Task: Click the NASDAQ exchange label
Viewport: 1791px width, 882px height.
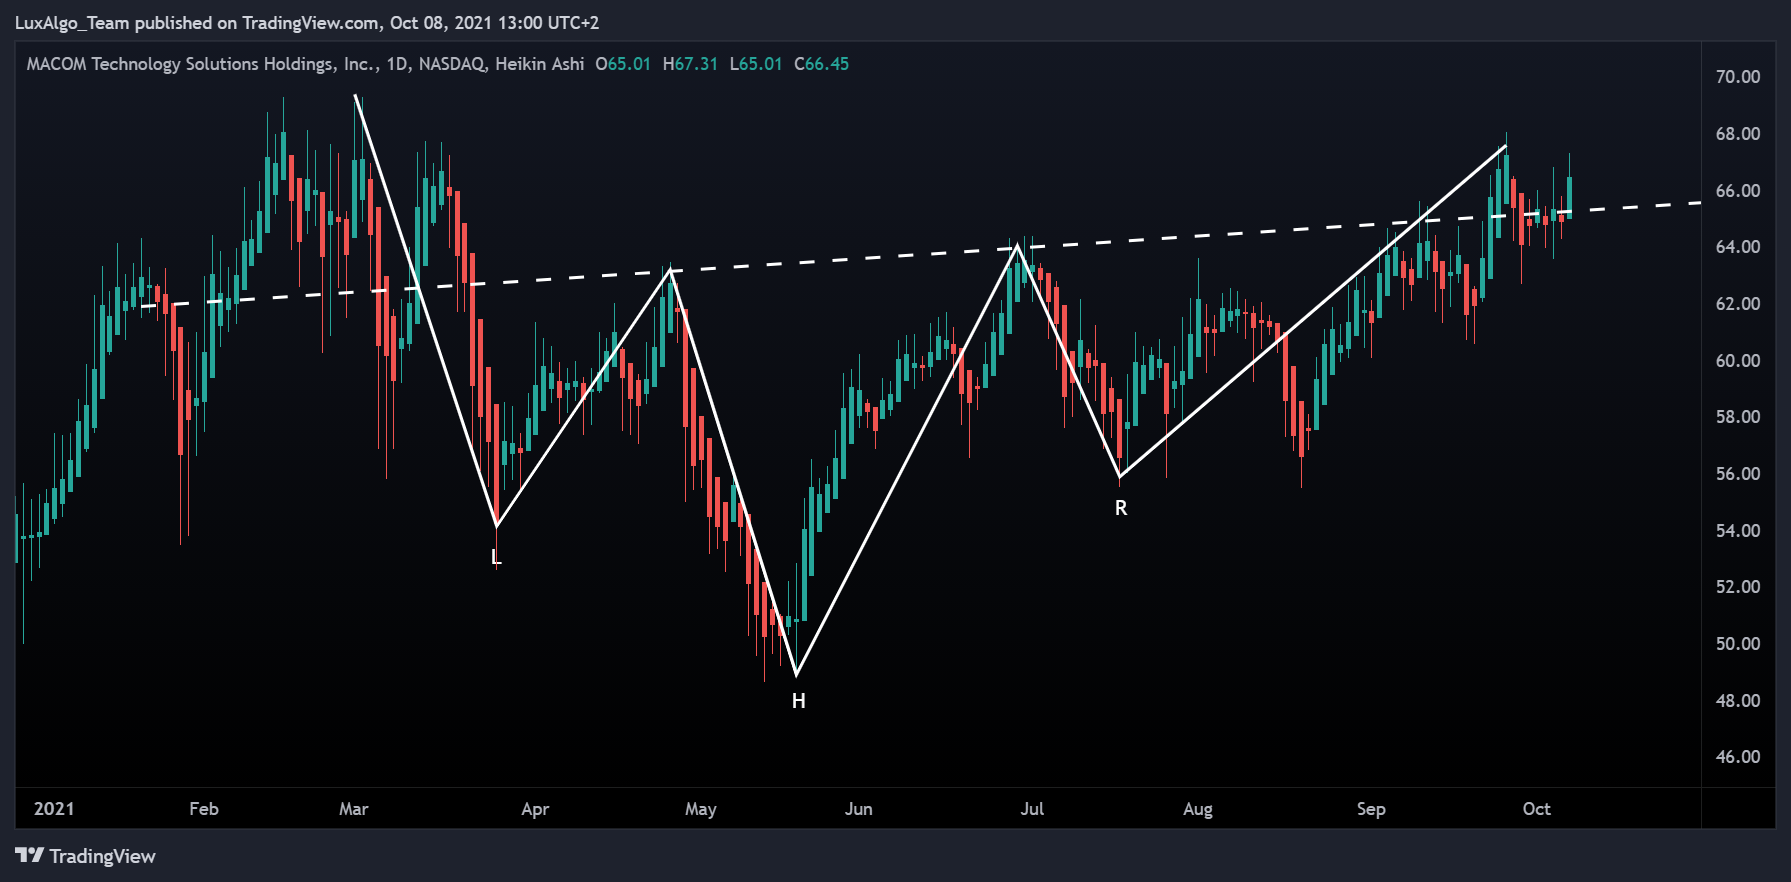Action: coord(452,64)
